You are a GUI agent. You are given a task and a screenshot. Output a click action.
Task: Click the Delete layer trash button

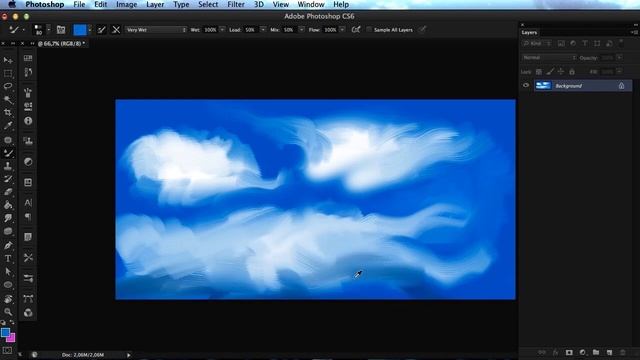[622, 352]
